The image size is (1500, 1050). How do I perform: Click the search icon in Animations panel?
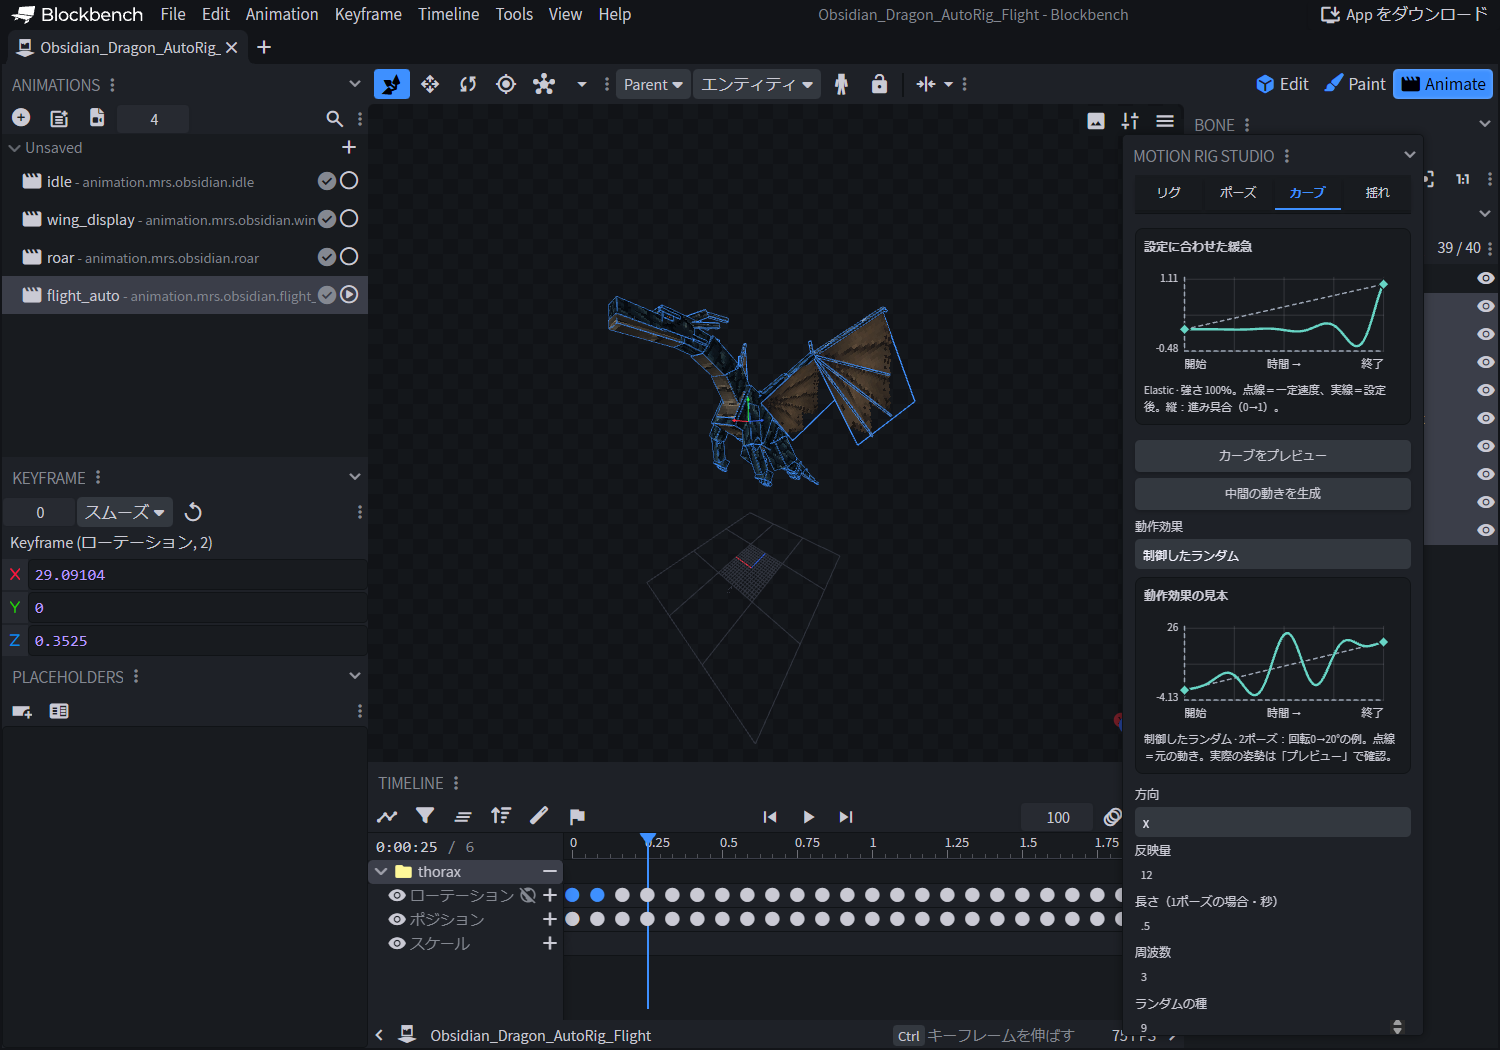(335, 119)
